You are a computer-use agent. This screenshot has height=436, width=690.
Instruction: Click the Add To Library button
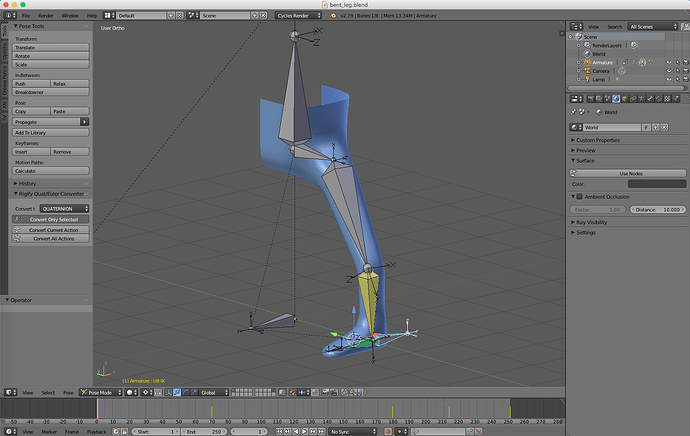pyautogui.click(x=51, y=132)
